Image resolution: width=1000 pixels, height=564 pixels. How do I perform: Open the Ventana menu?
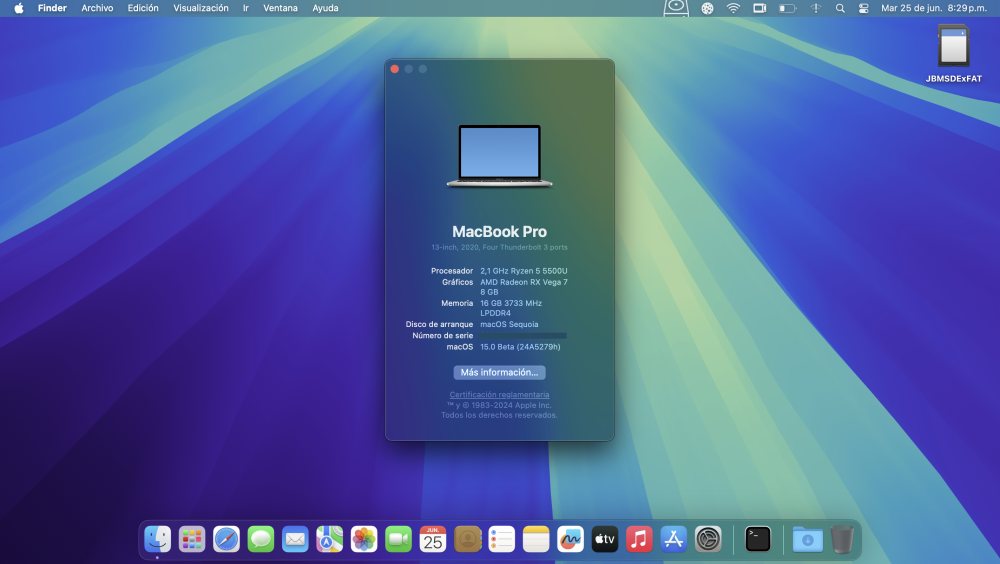(x=281, y=8)
